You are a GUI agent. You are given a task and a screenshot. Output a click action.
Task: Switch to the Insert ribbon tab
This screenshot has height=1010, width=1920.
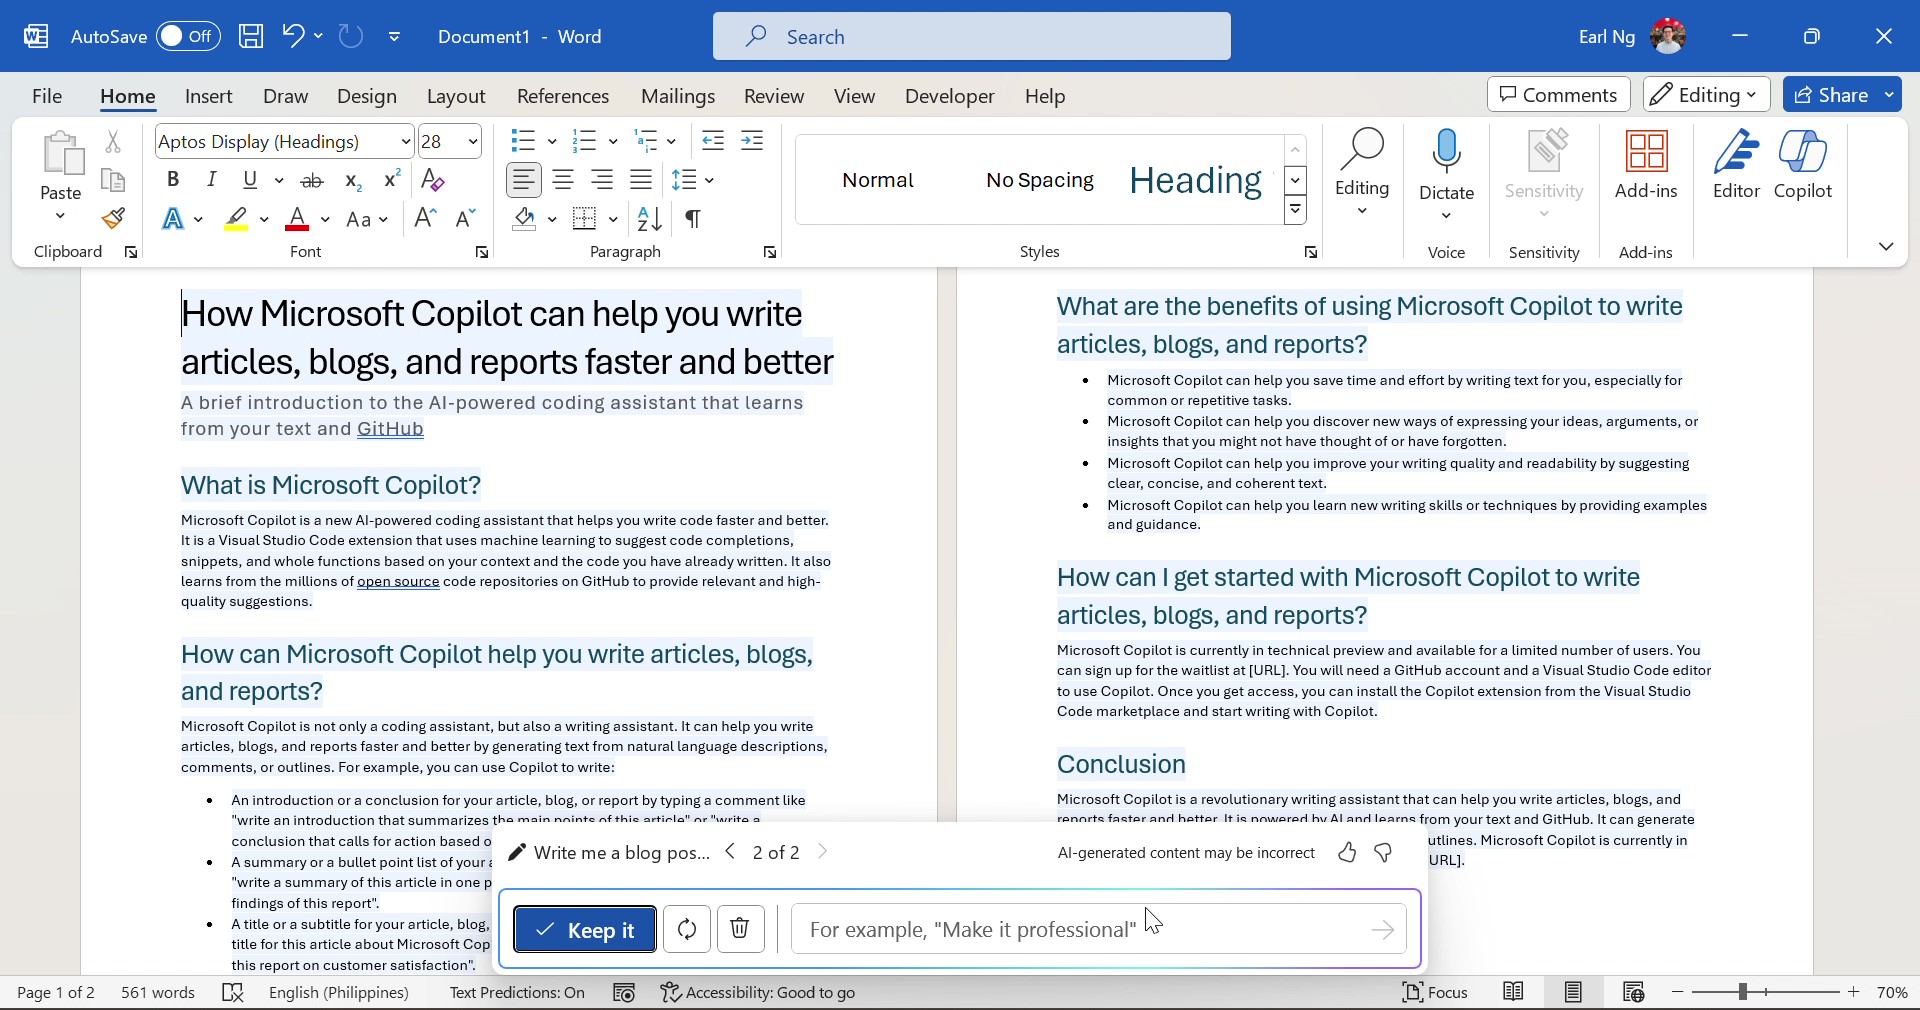(x=209, y=96)
